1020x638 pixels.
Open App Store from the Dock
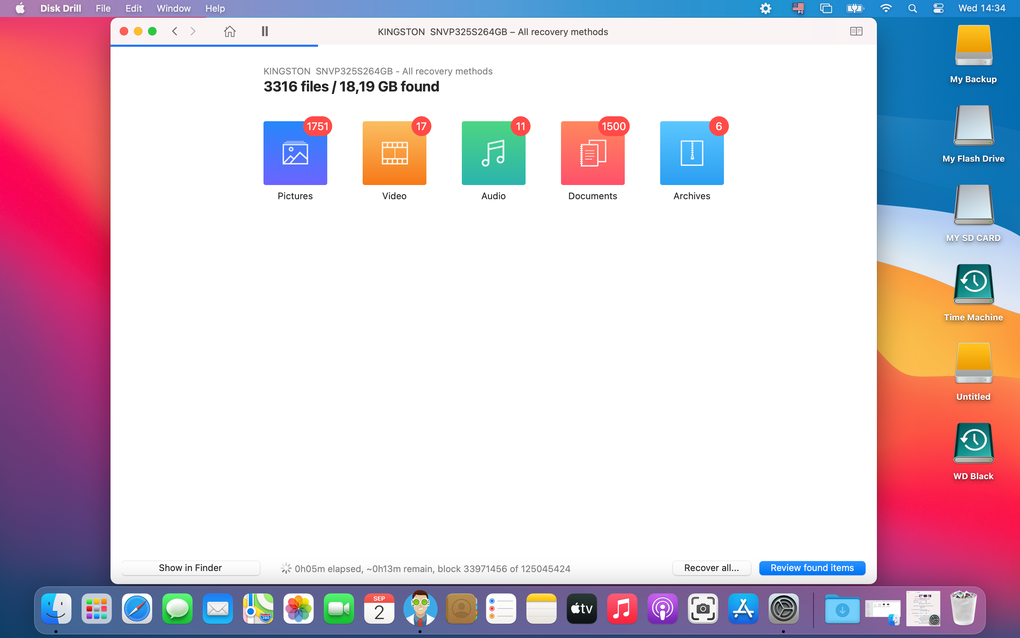pyautogui.click(x=744, y=609)
